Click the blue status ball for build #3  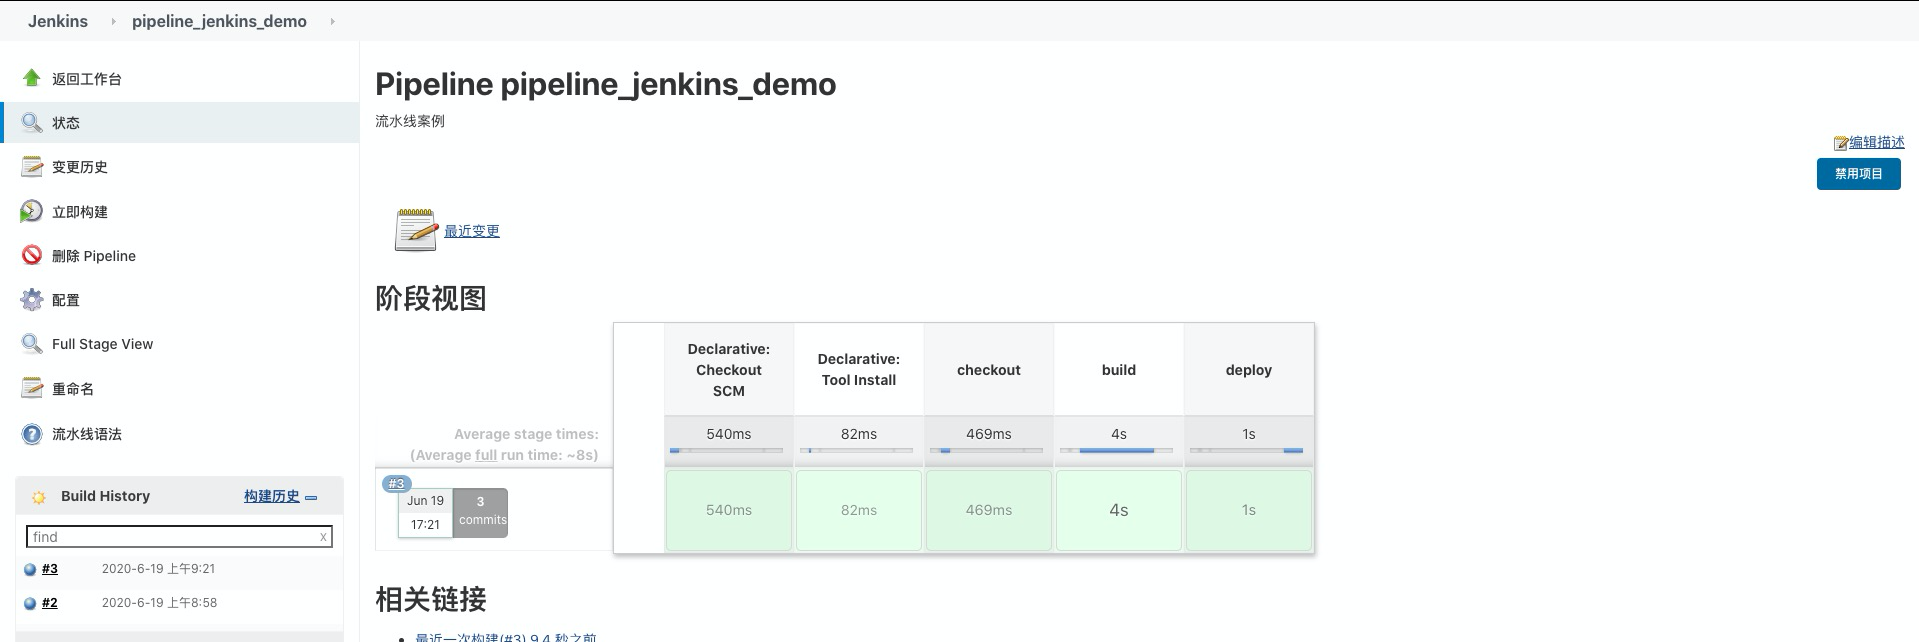click(x=30, y=570)
